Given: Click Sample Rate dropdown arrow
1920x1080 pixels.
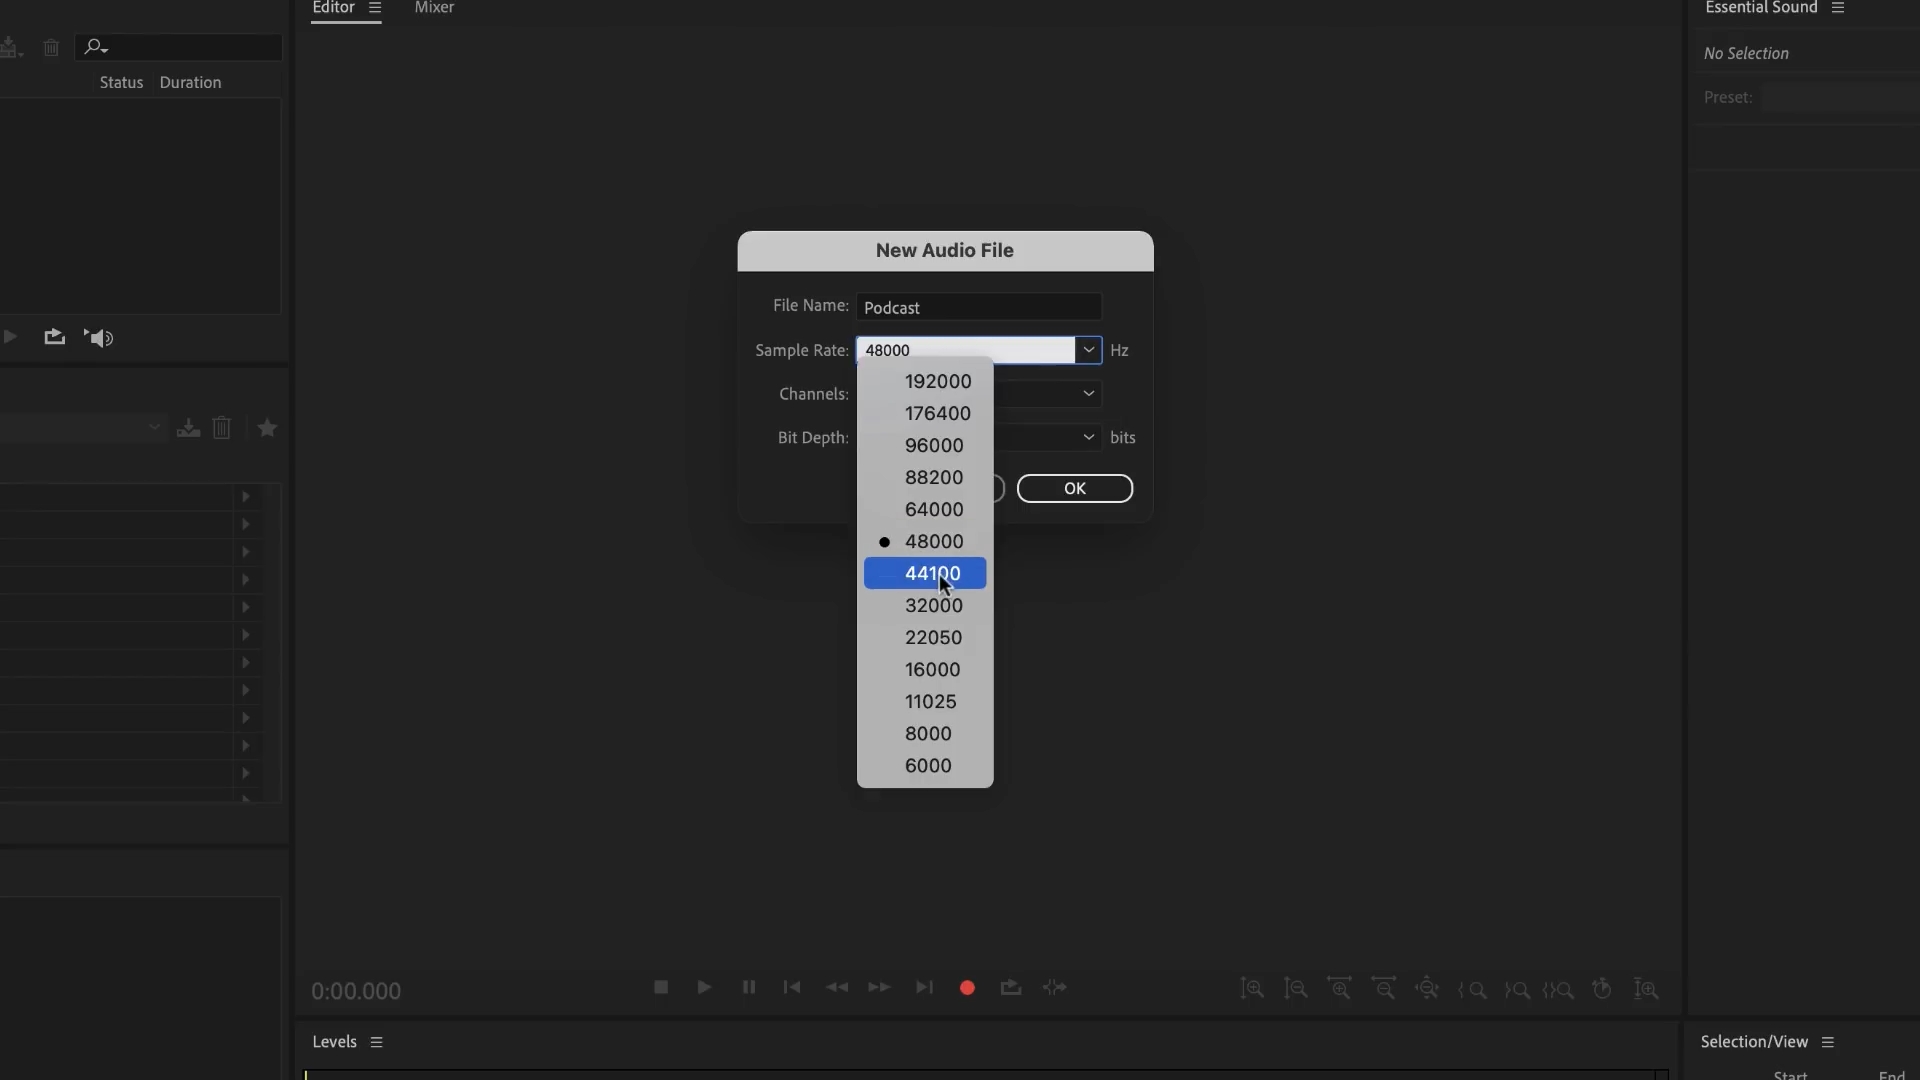Looking at the screenshot, I should (1088, 350).
